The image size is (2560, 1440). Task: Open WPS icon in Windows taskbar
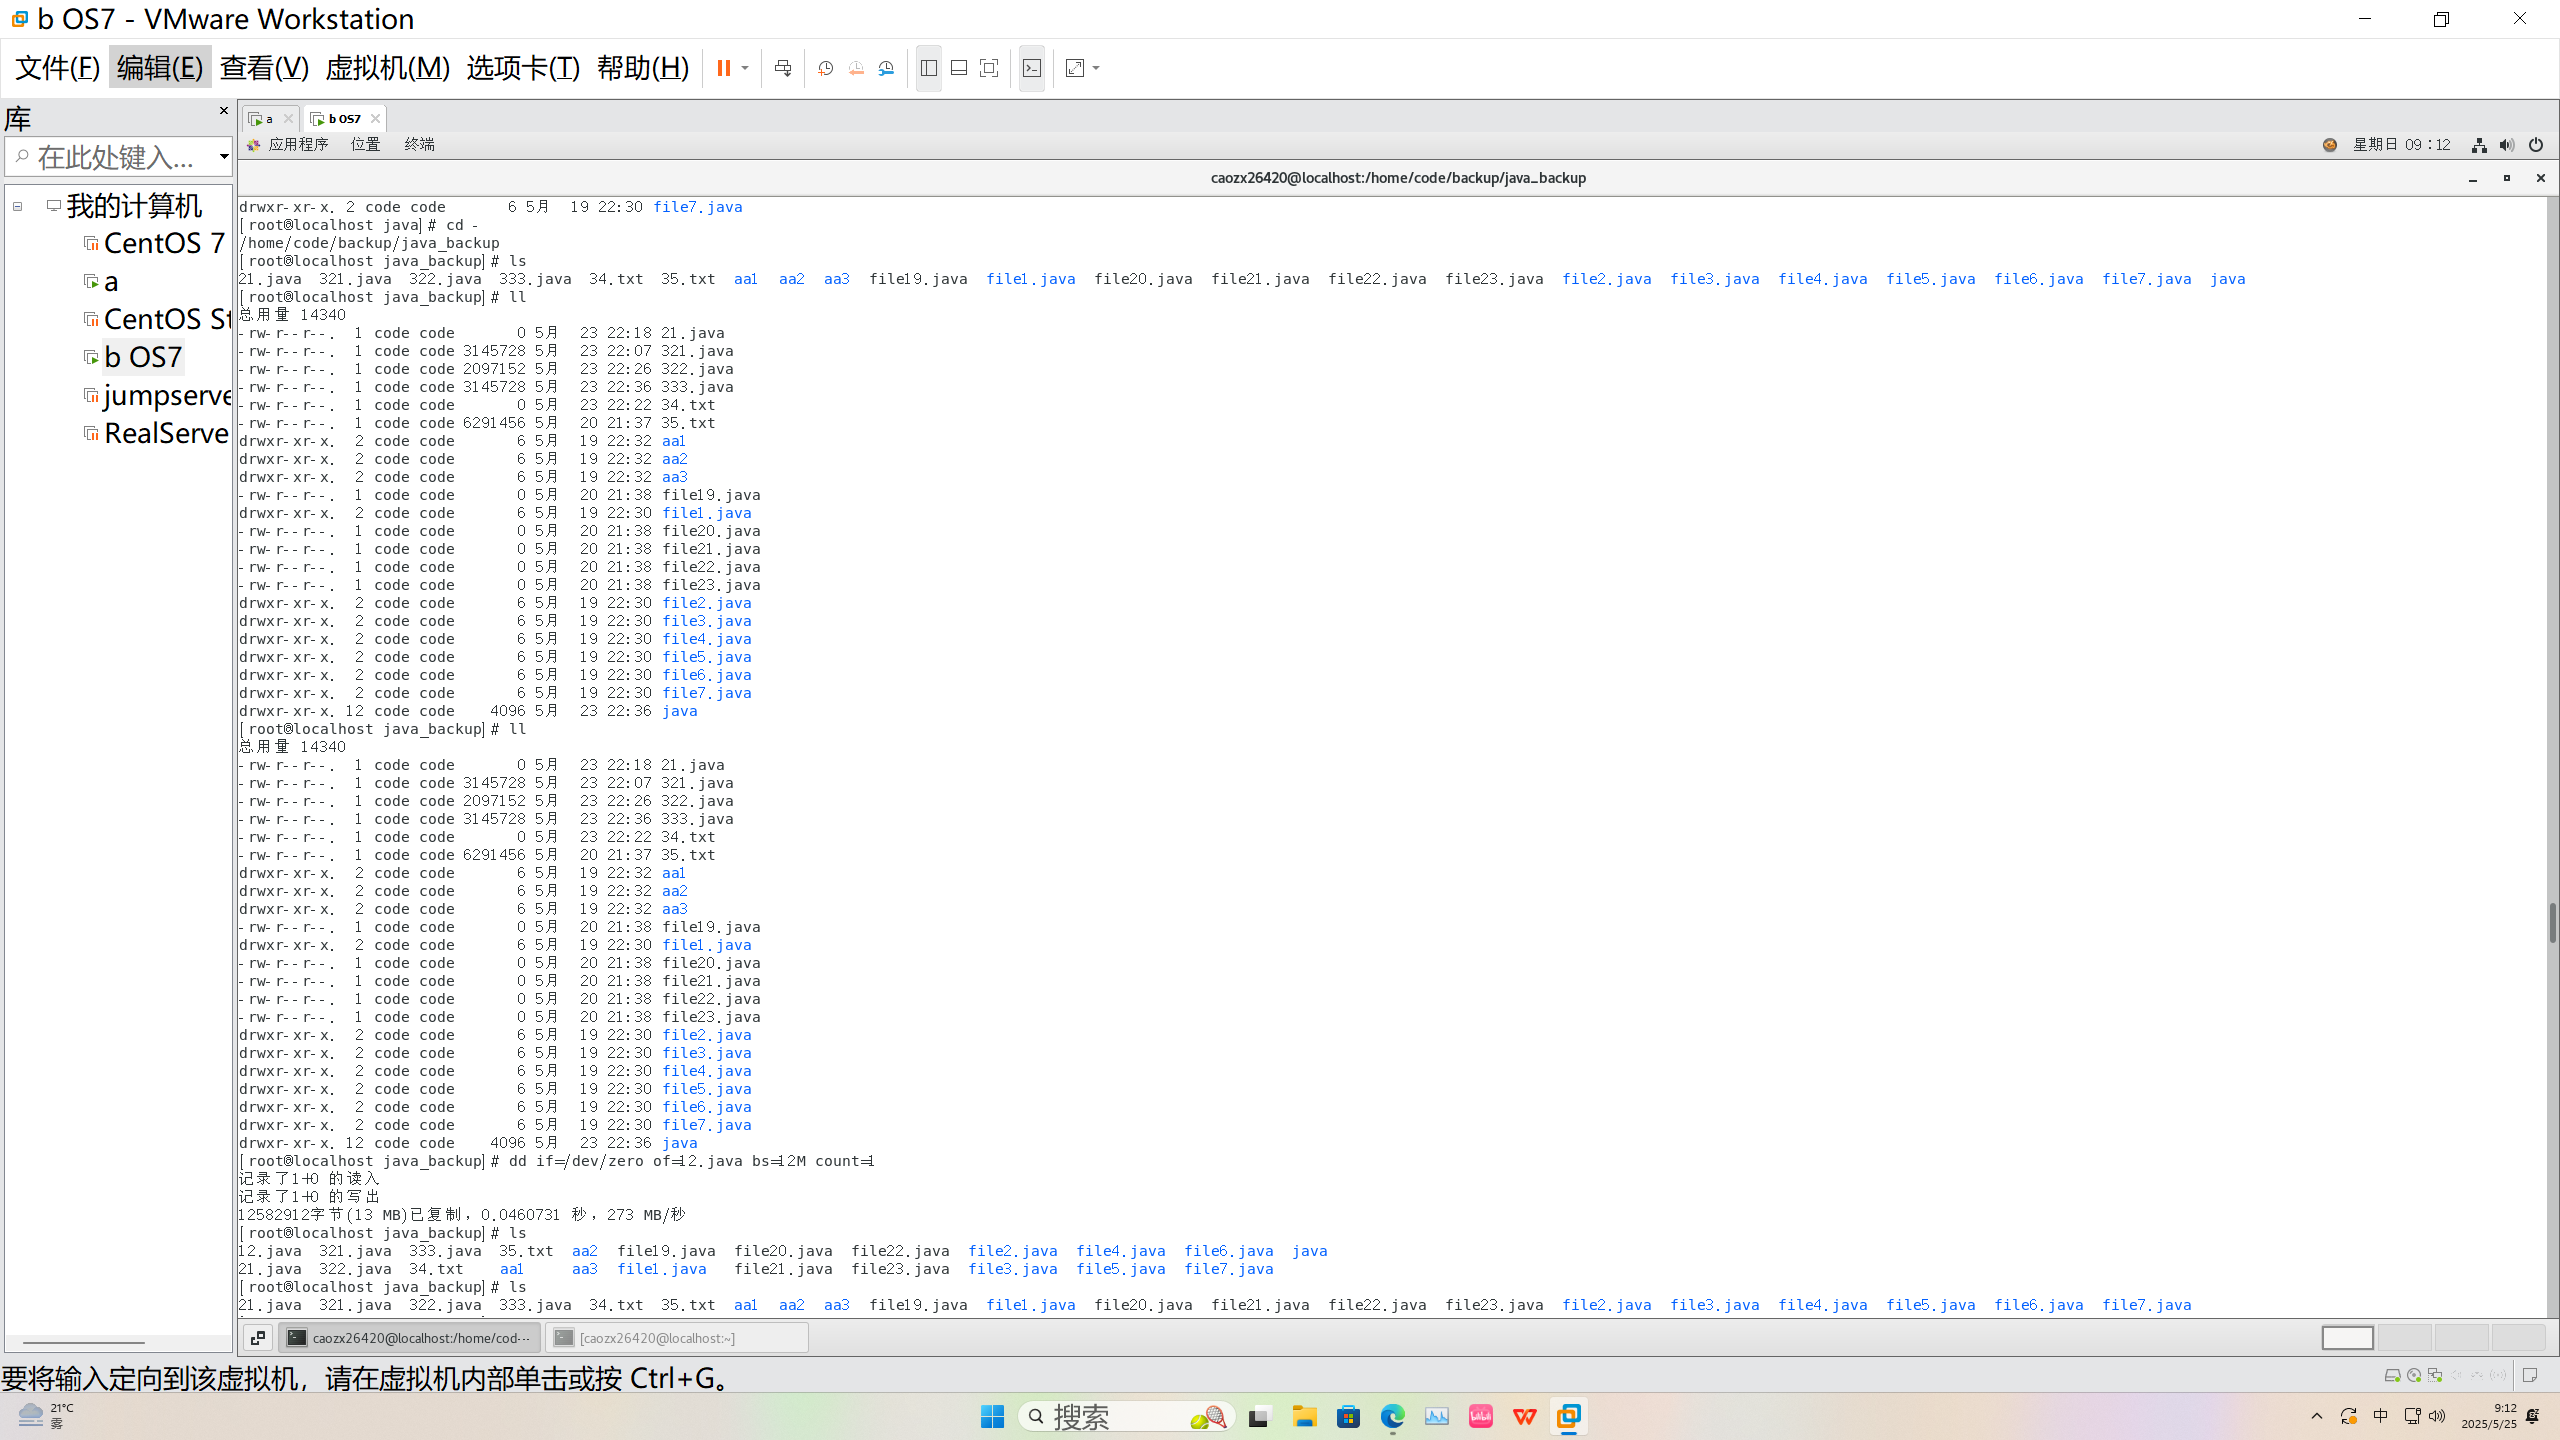1524,1416
